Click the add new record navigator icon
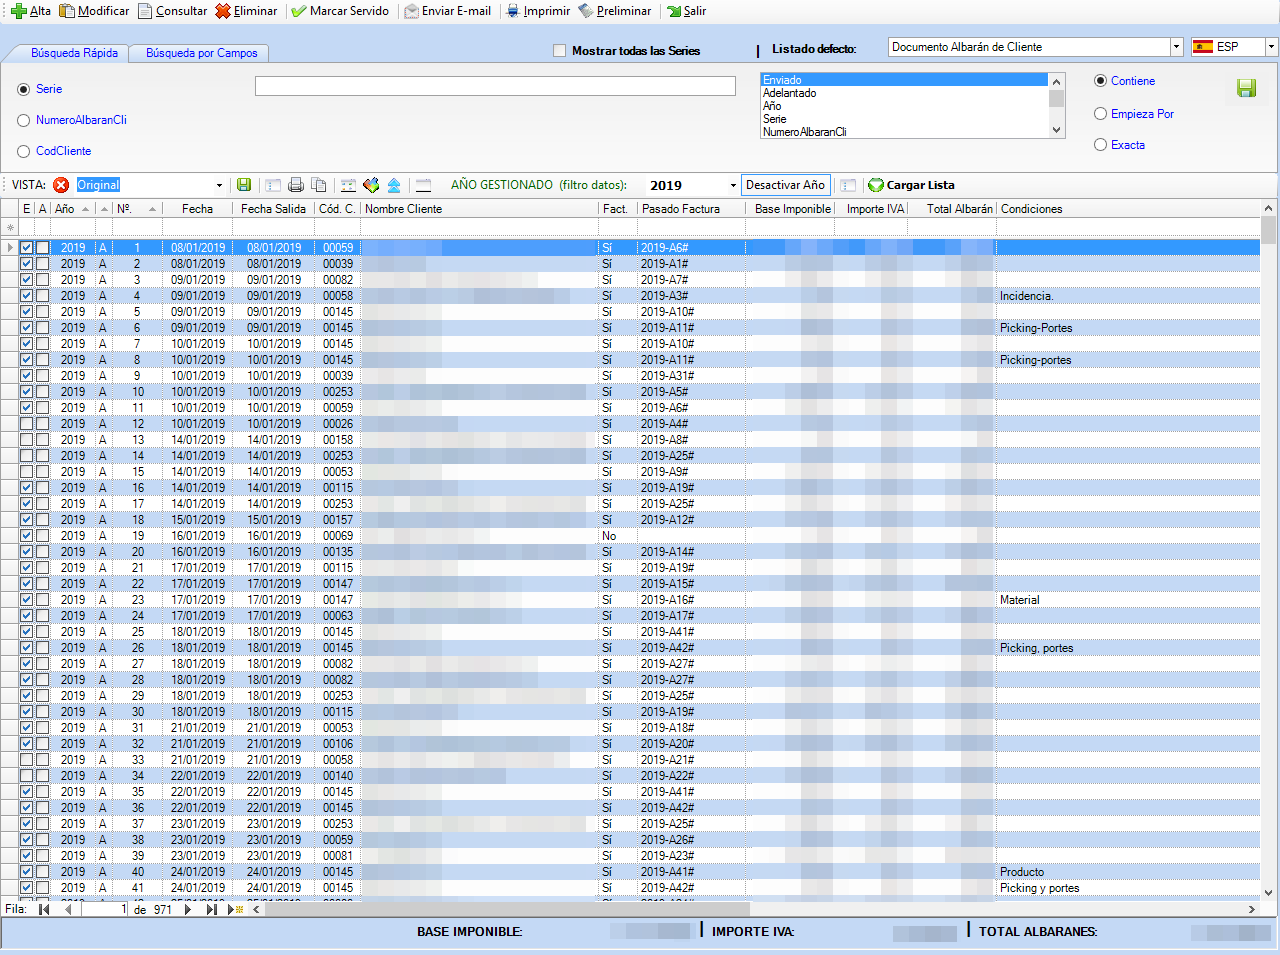The width and height of the screenshot is (1280, 955). point(236,909)
